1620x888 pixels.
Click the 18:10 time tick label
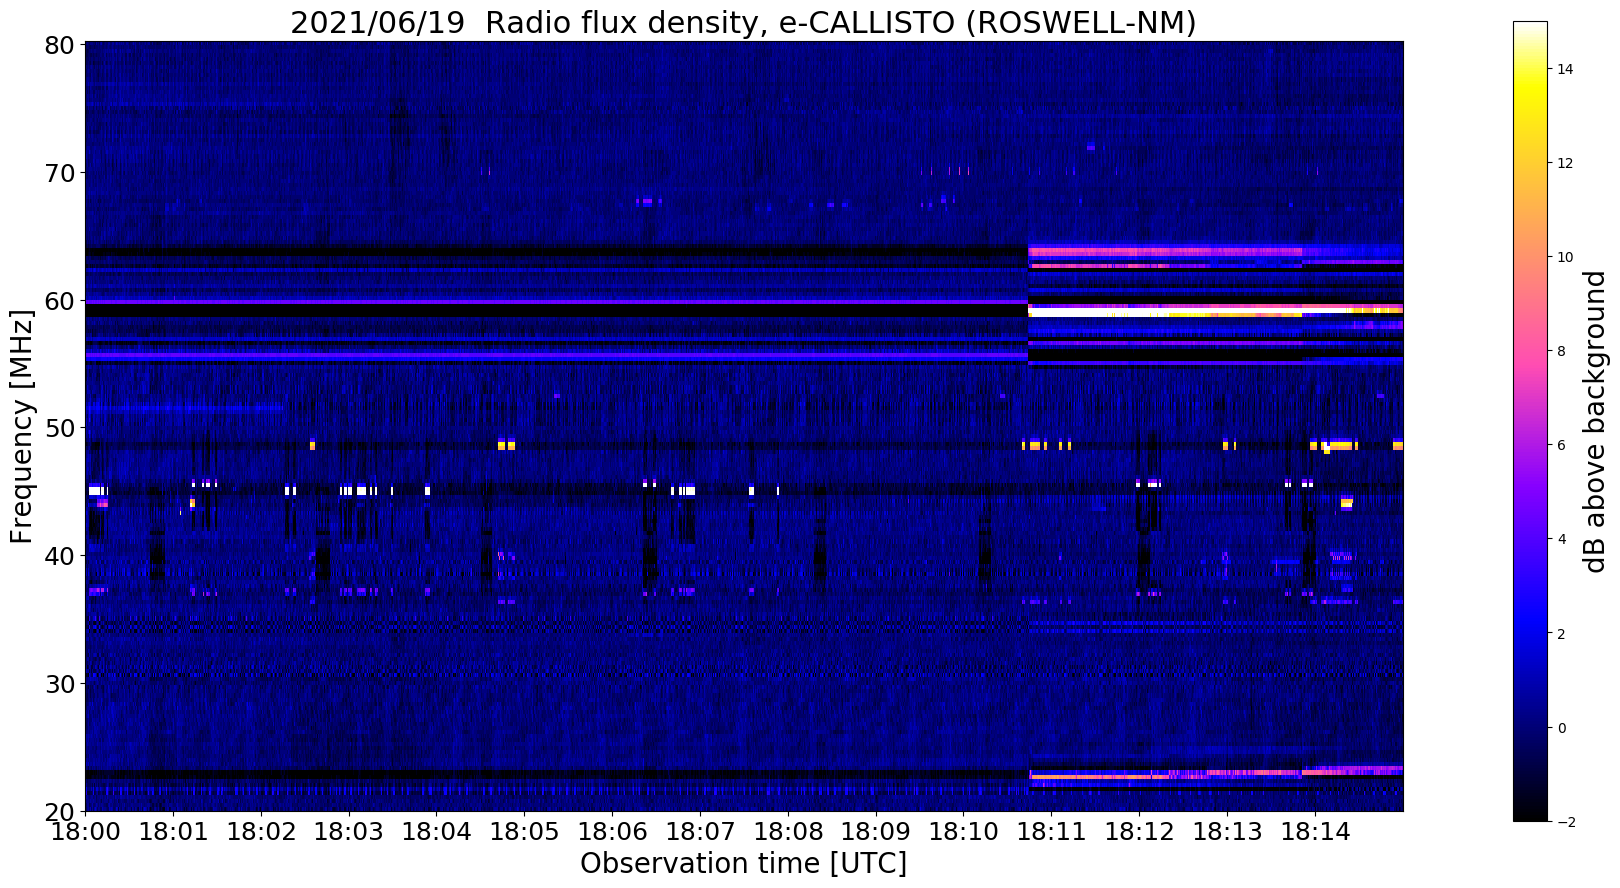click(963, 831)
